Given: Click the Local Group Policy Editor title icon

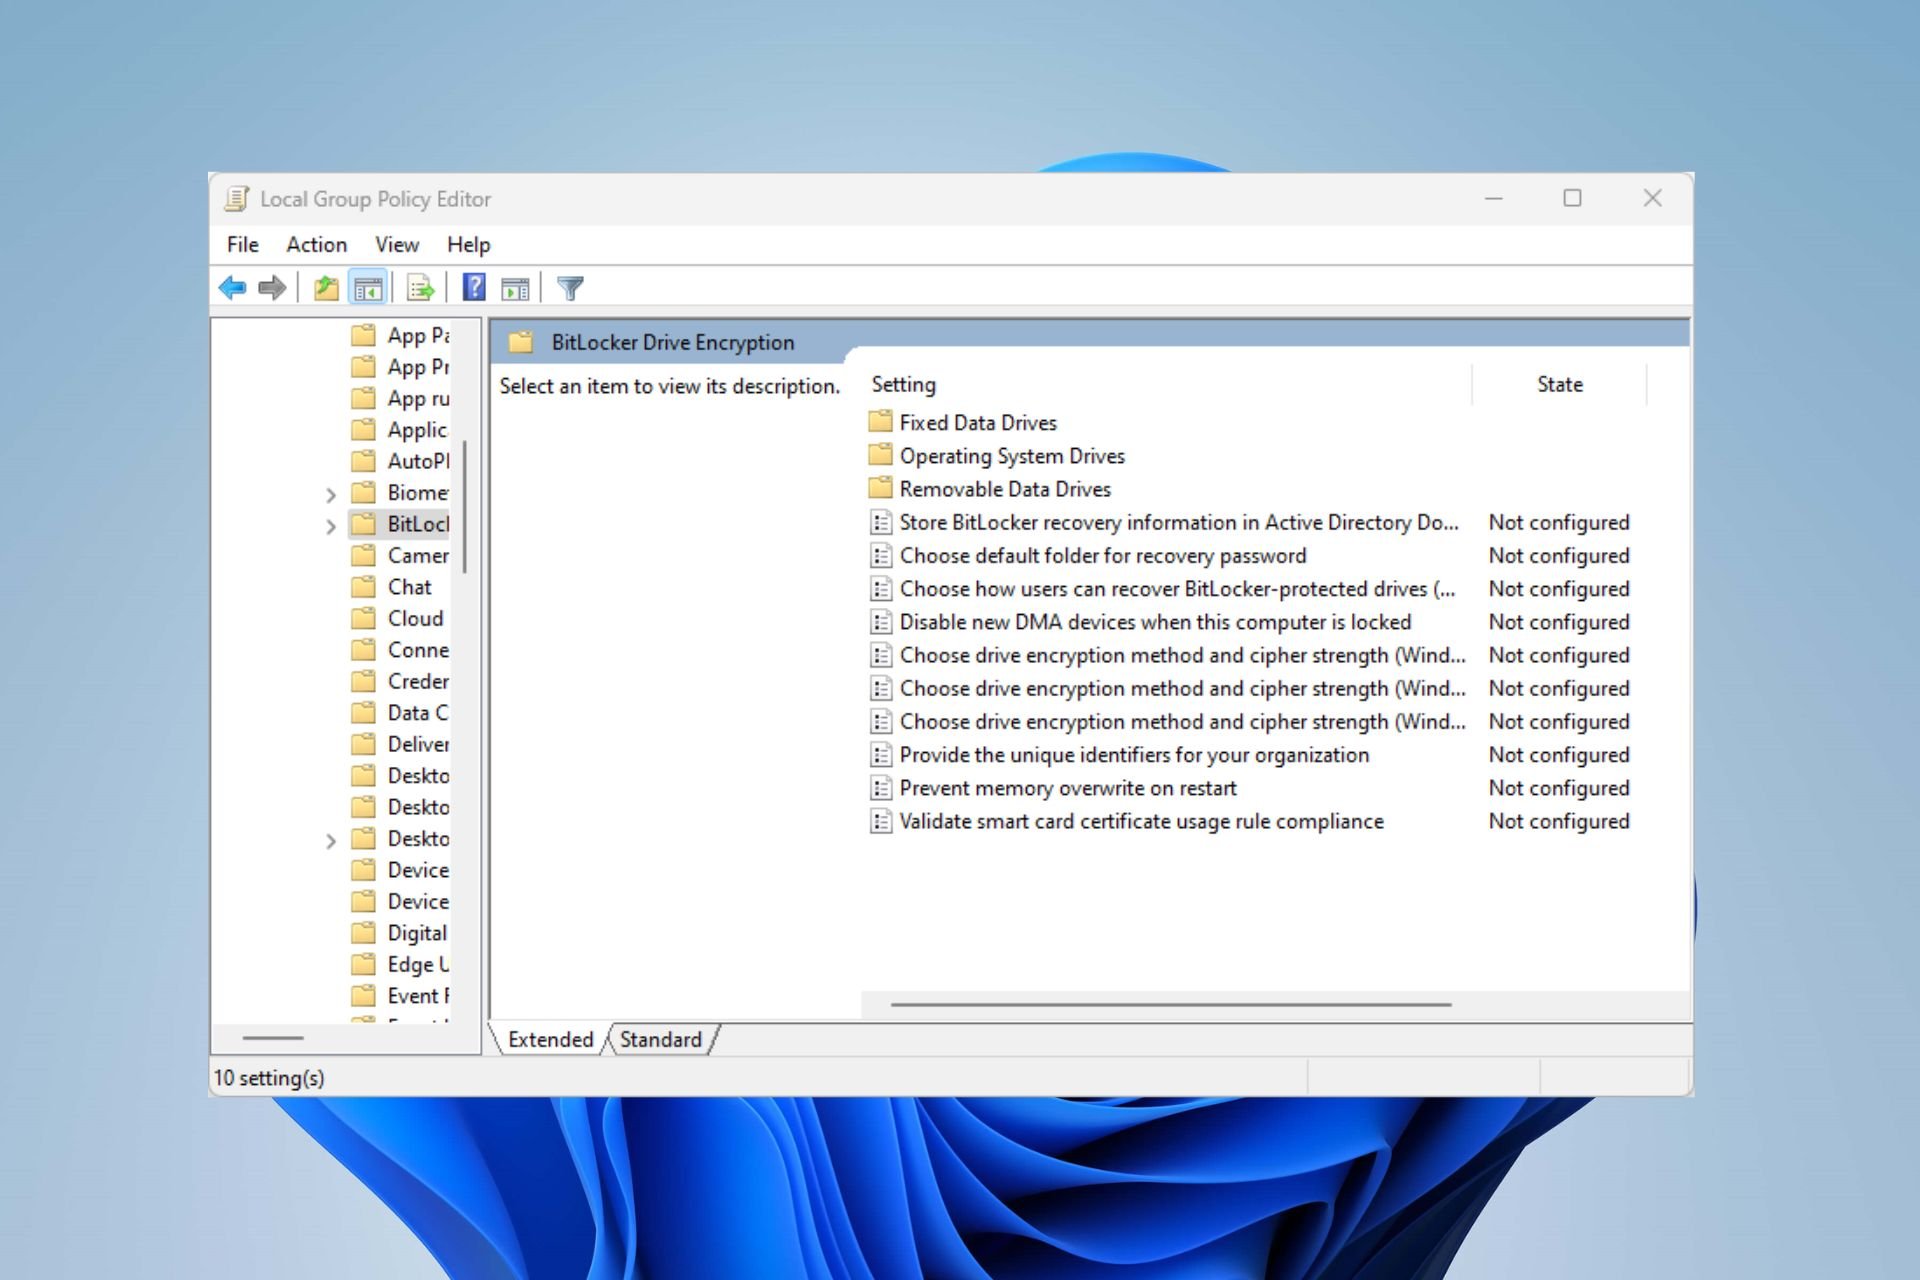Looking at the screenshot, I should coord(237,198).
